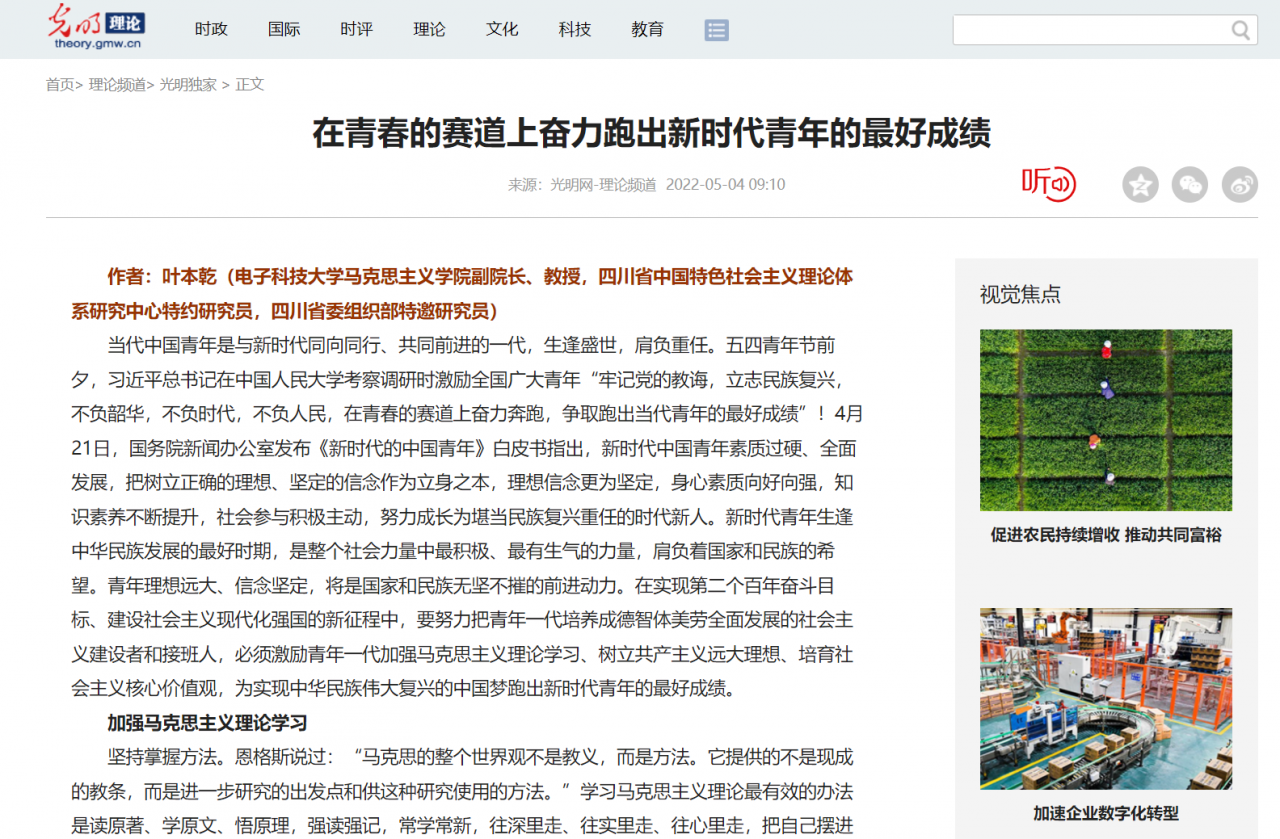
Task: Open the navigation list menu icon
Action: (716, 30)
